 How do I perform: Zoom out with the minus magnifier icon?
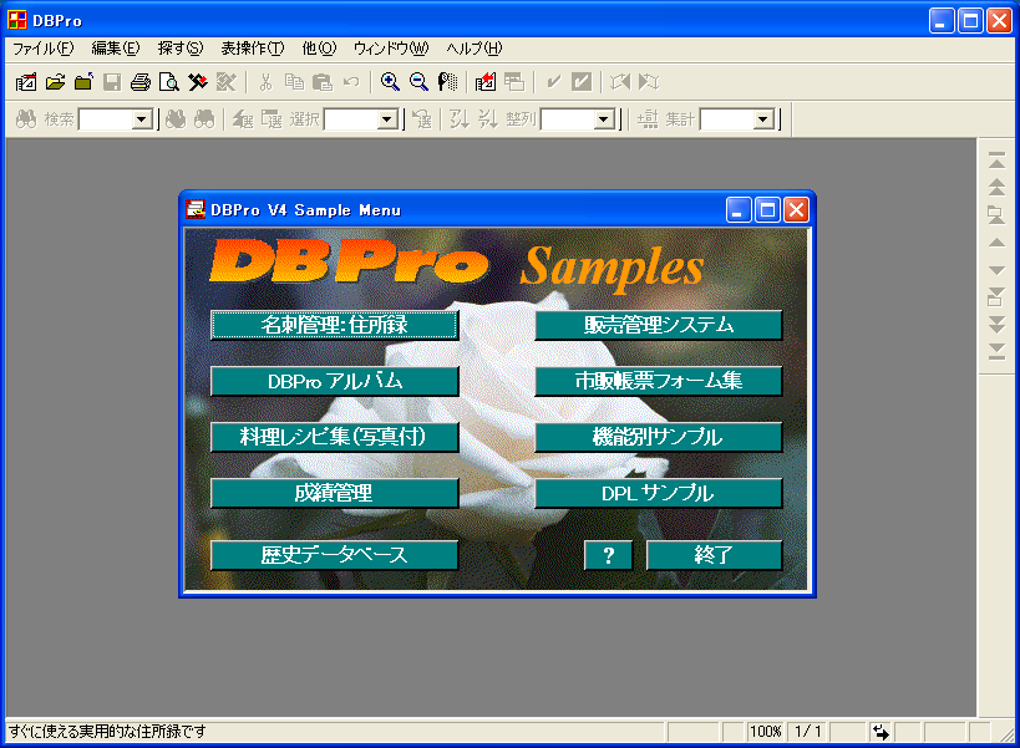click(x=419, y=82)
